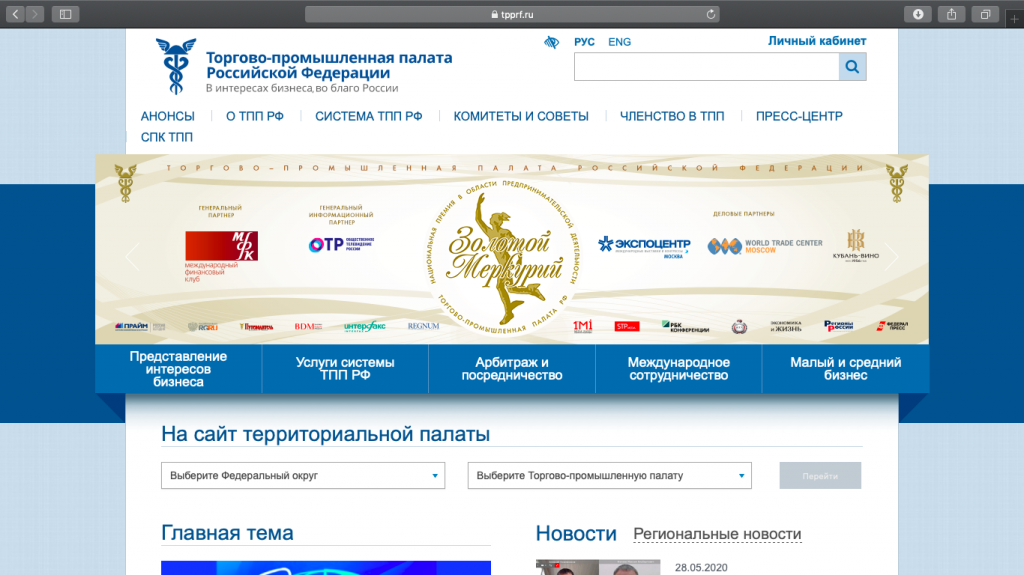Open Малый и средний бизнес section
The height and width of the screenshot is (575, 1024).
pos(846,369)
